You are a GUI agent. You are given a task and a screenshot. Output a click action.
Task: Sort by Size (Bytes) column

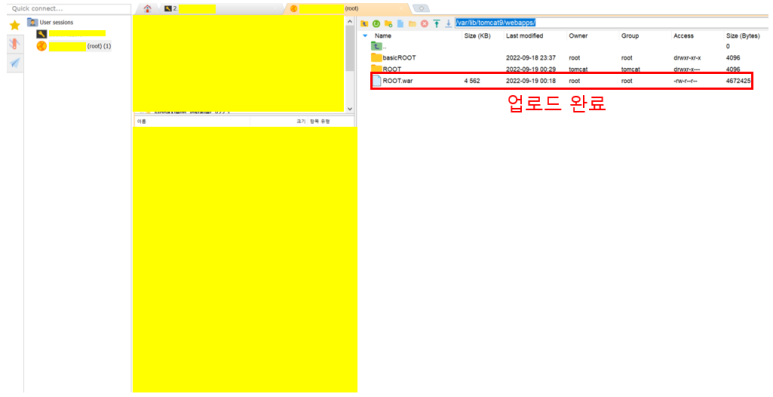click(743, 36)
